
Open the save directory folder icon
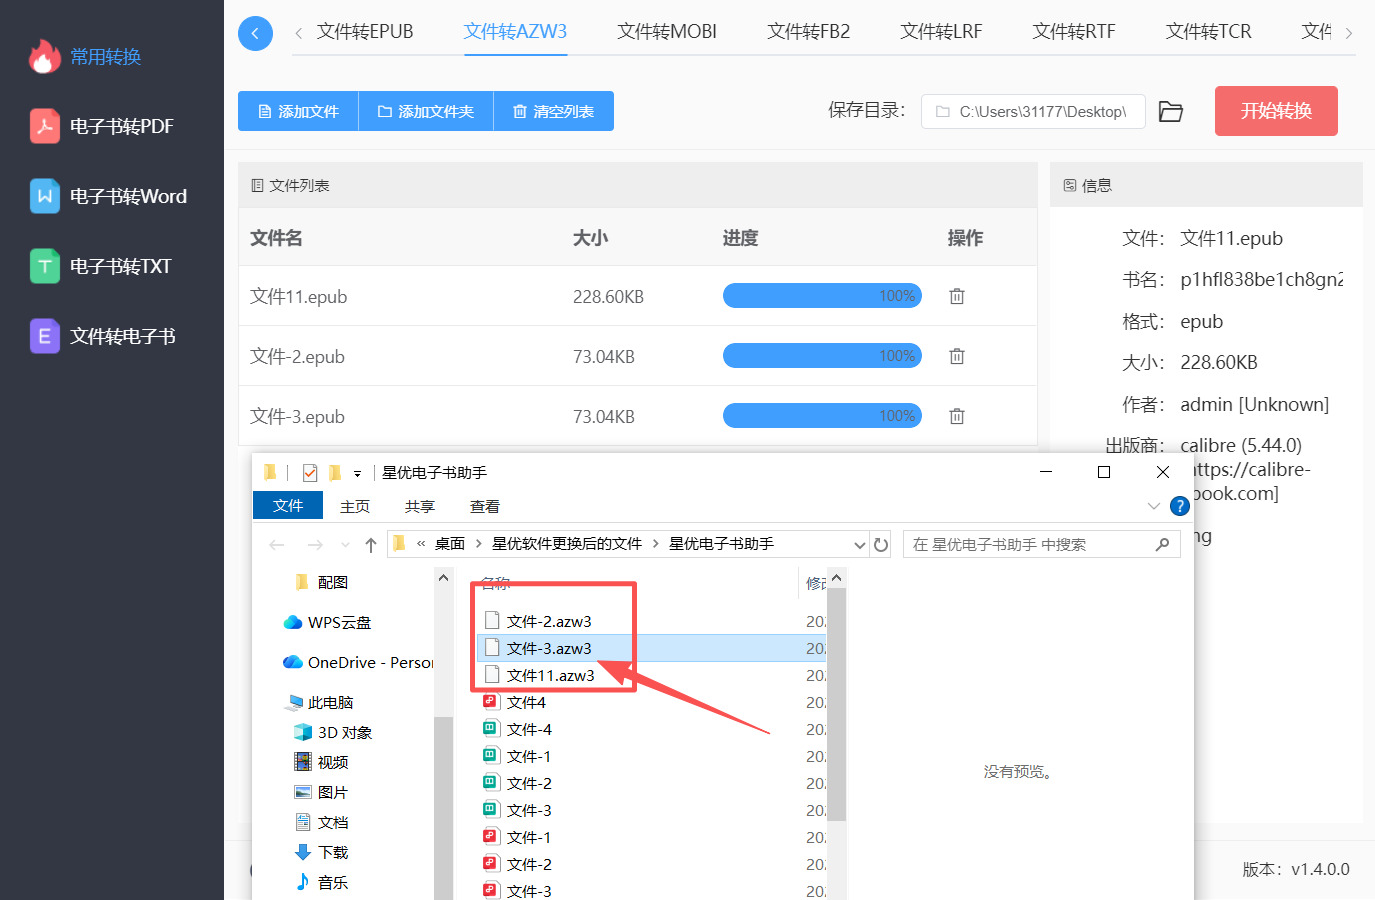coord(1170,111)
